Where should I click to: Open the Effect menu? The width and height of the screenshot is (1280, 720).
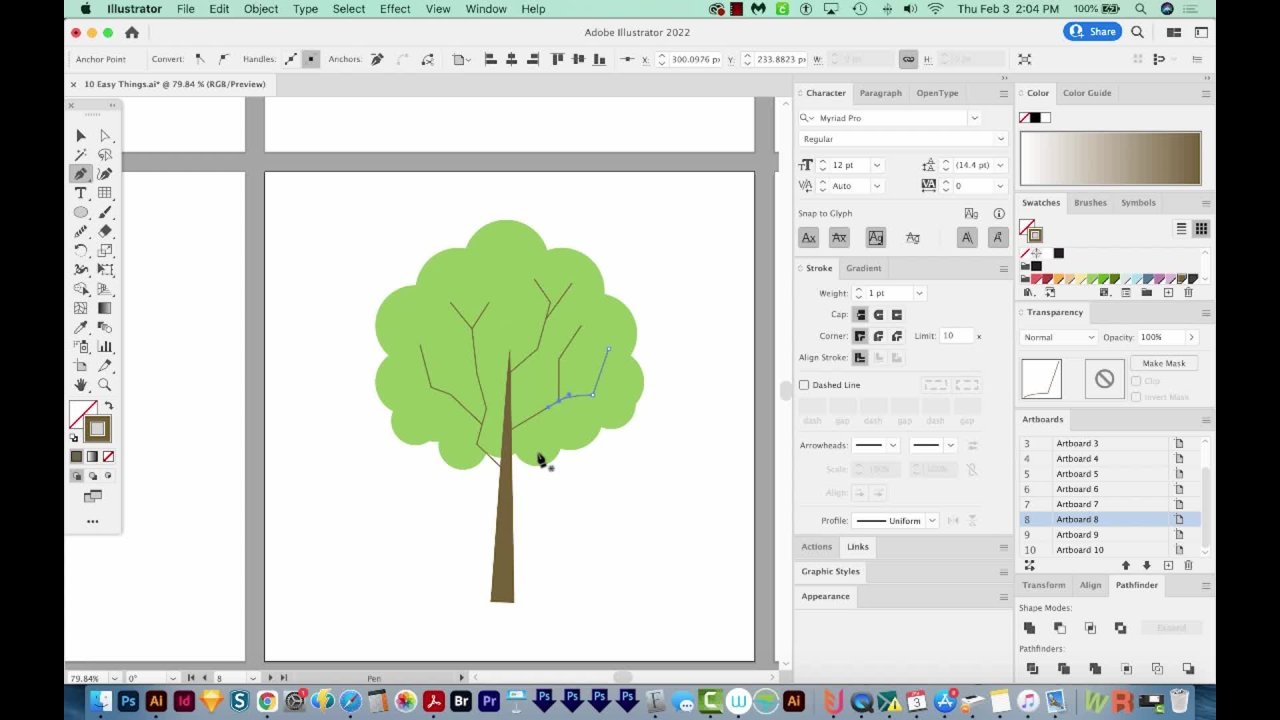pos(395,9)
